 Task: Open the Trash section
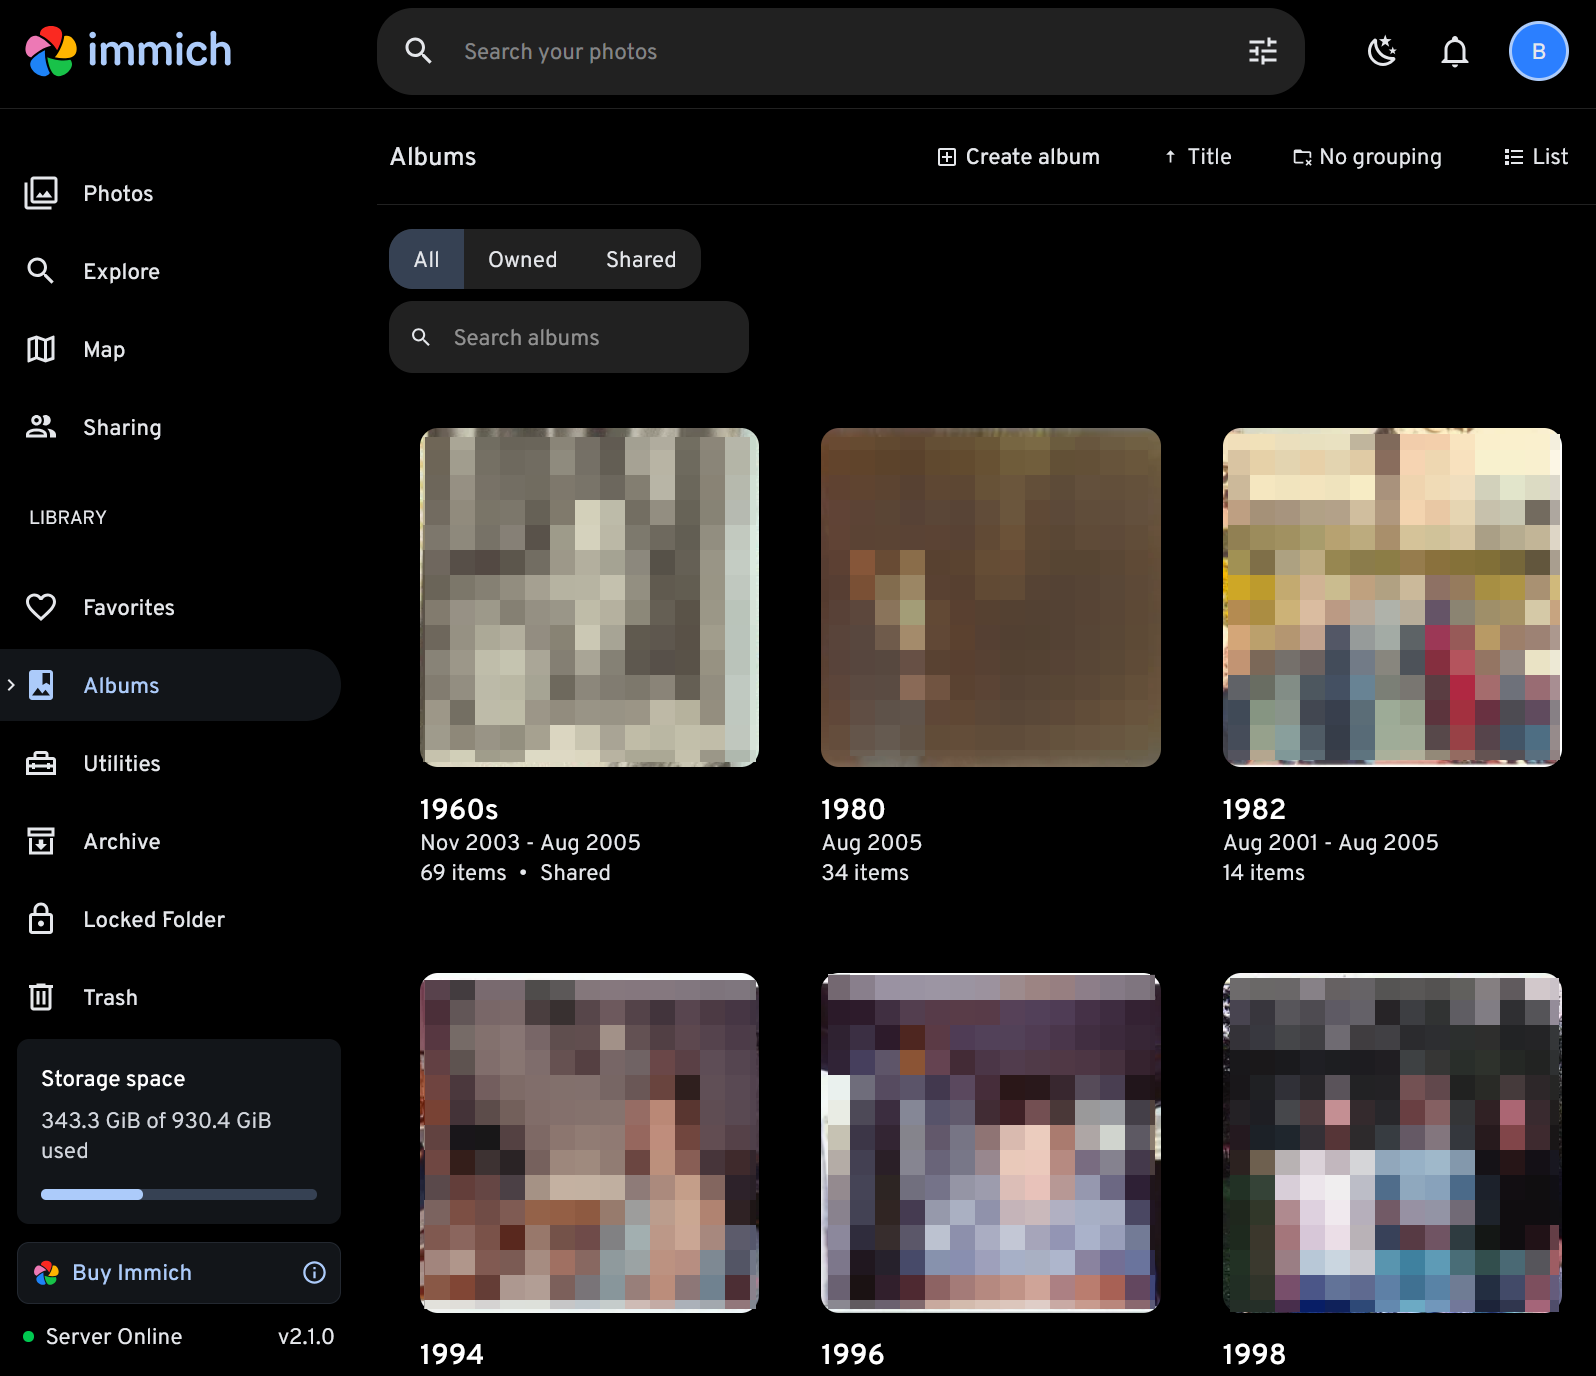171,997
